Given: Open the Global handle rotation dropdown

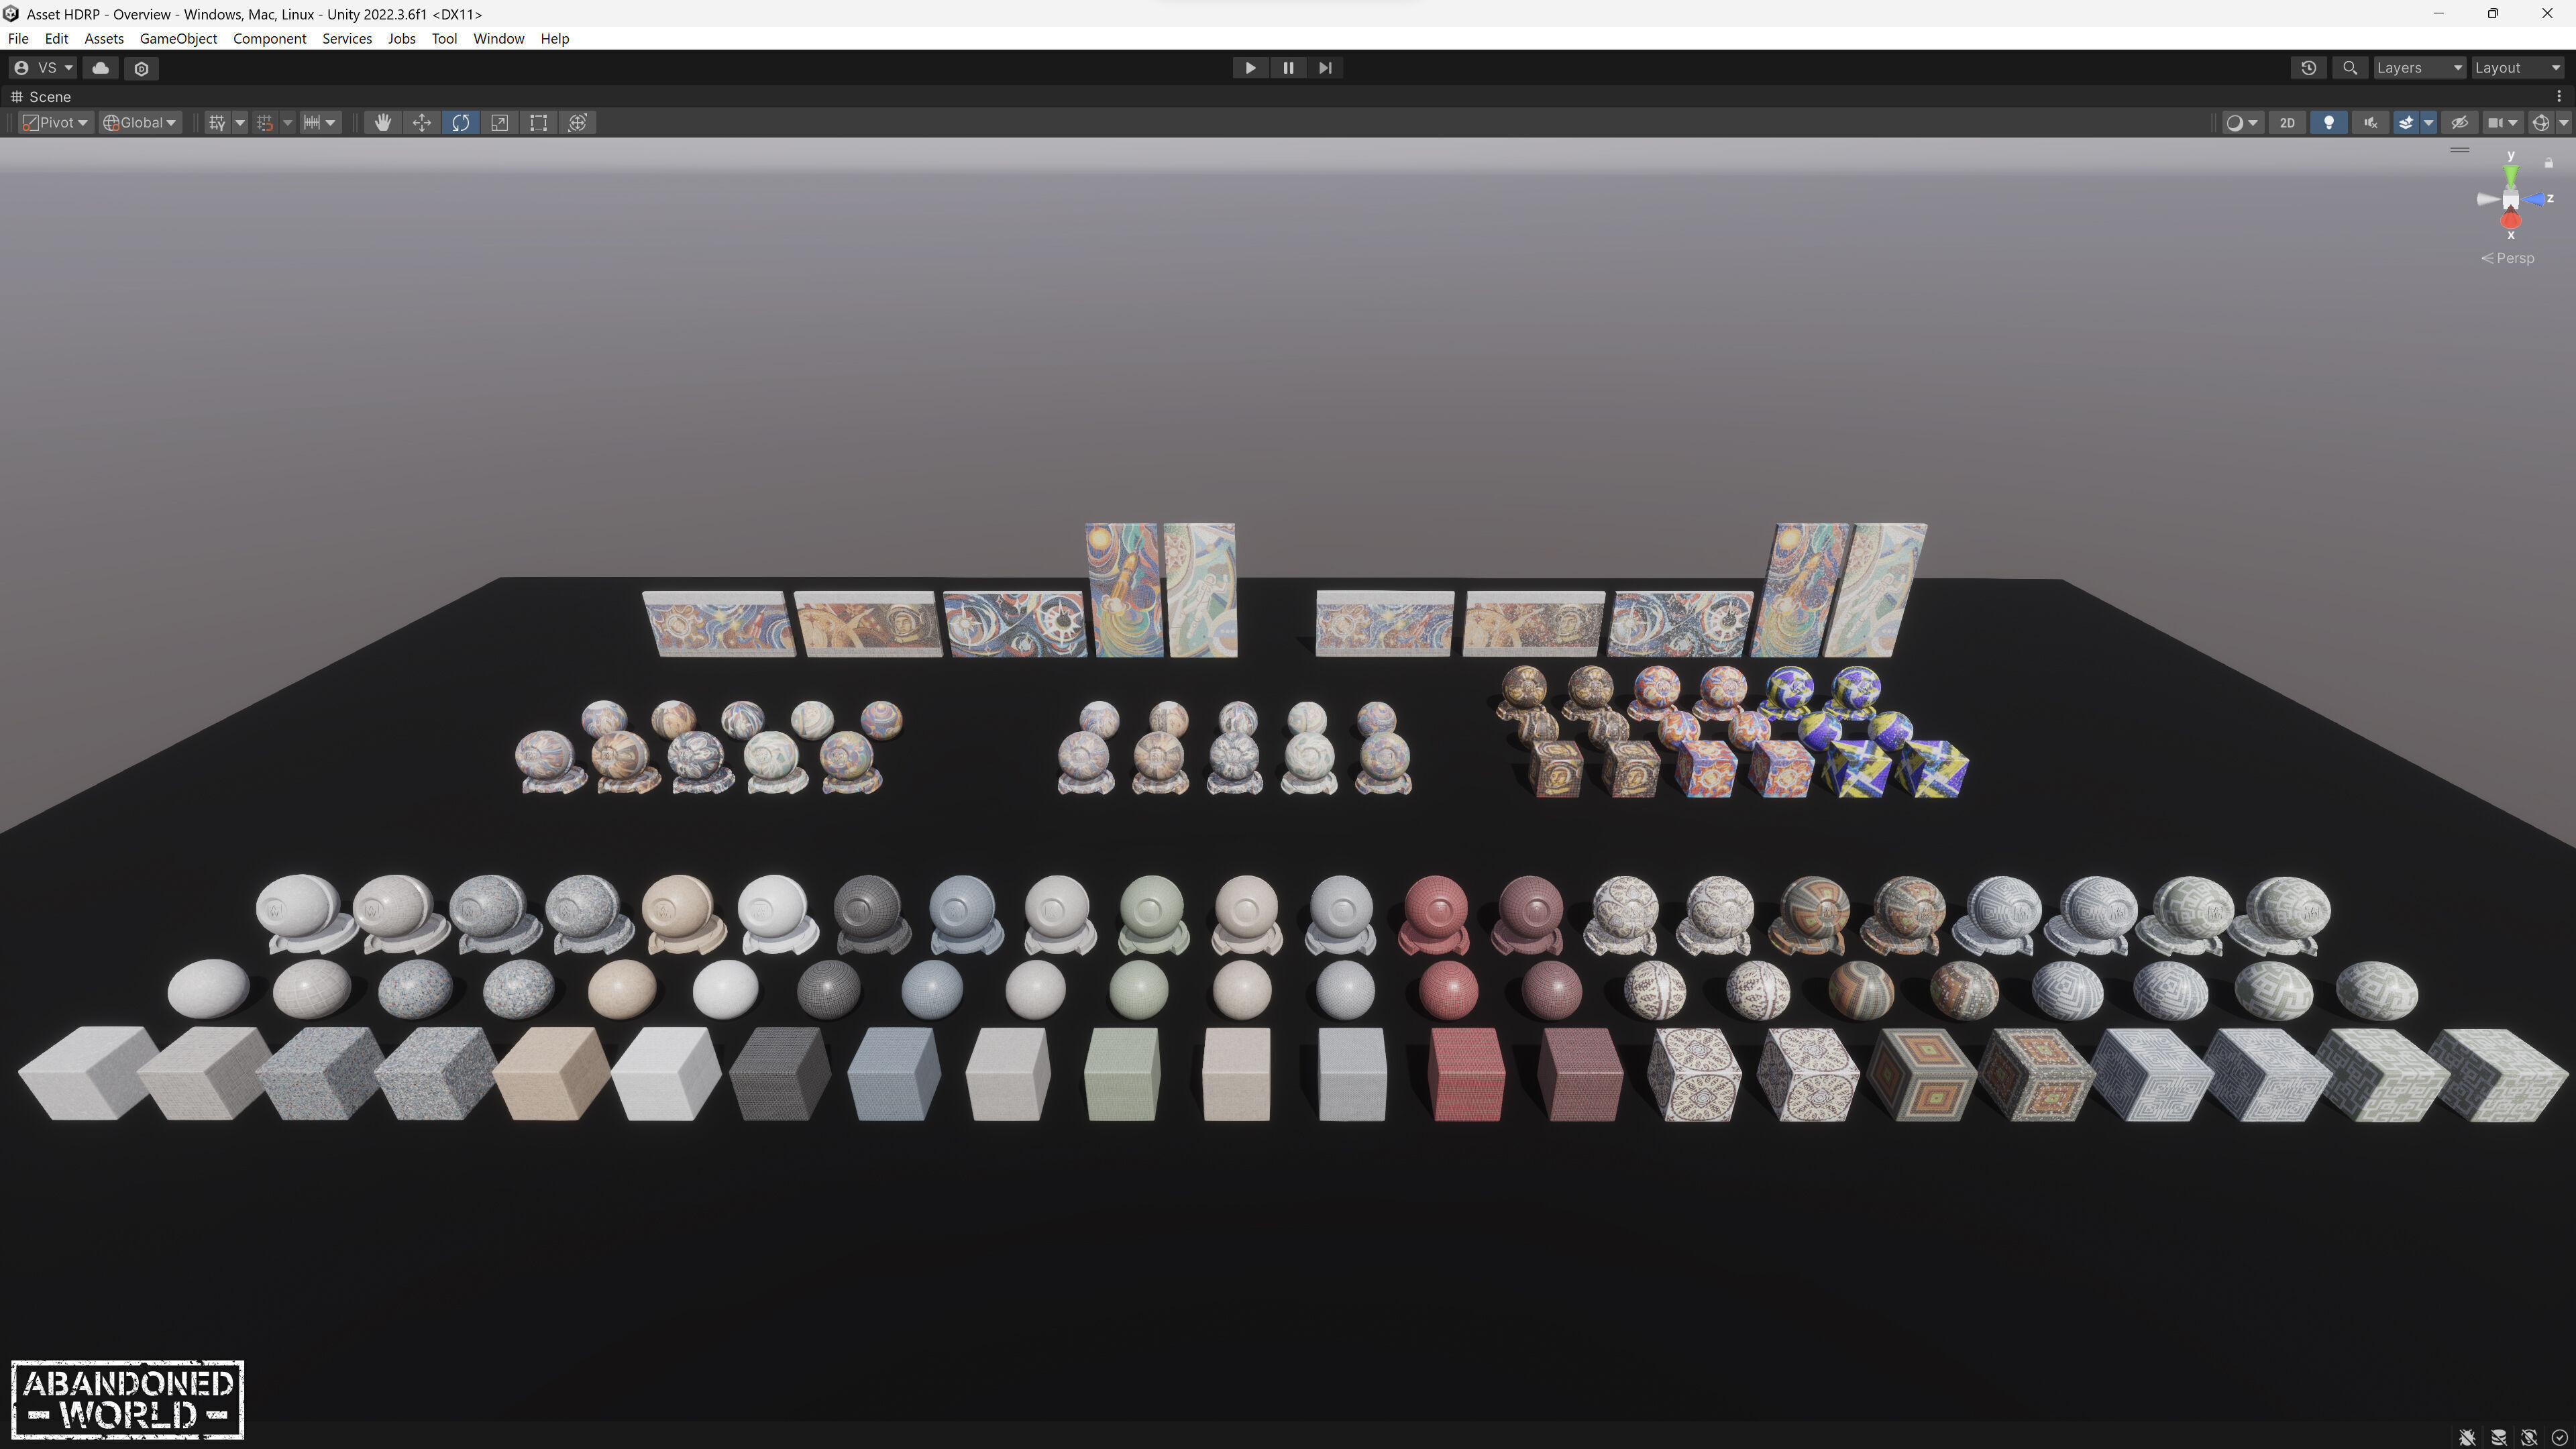Looking at the screenshot, I should (x=140, y=122).
